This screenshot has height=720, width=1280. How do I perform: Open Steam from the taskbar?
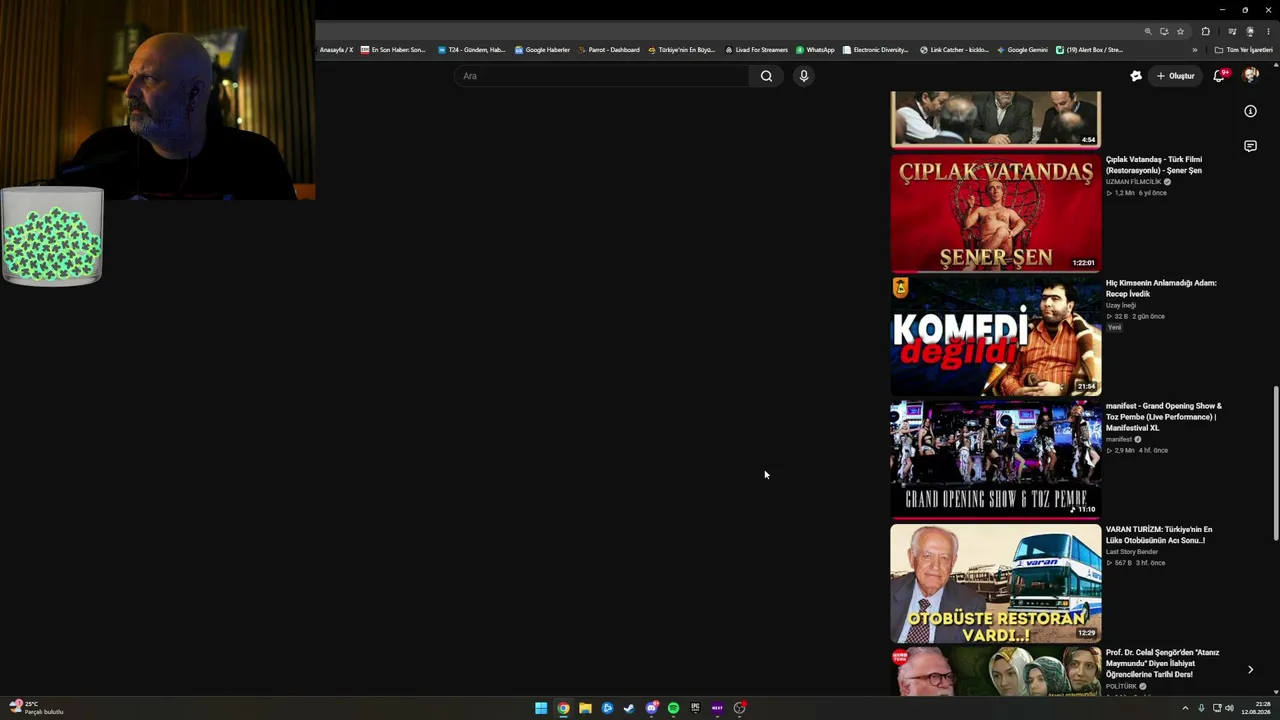pos(629,708)
